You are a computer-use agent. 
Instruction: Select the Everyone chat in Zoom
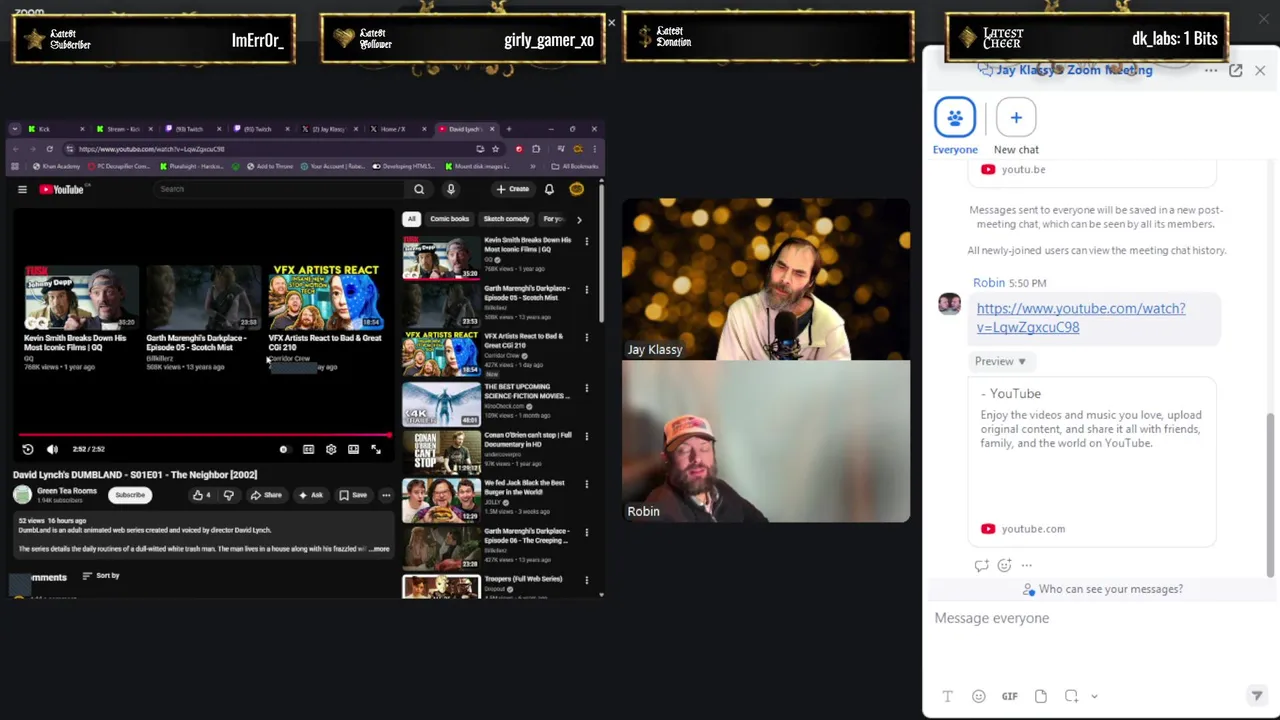(955, 126)
